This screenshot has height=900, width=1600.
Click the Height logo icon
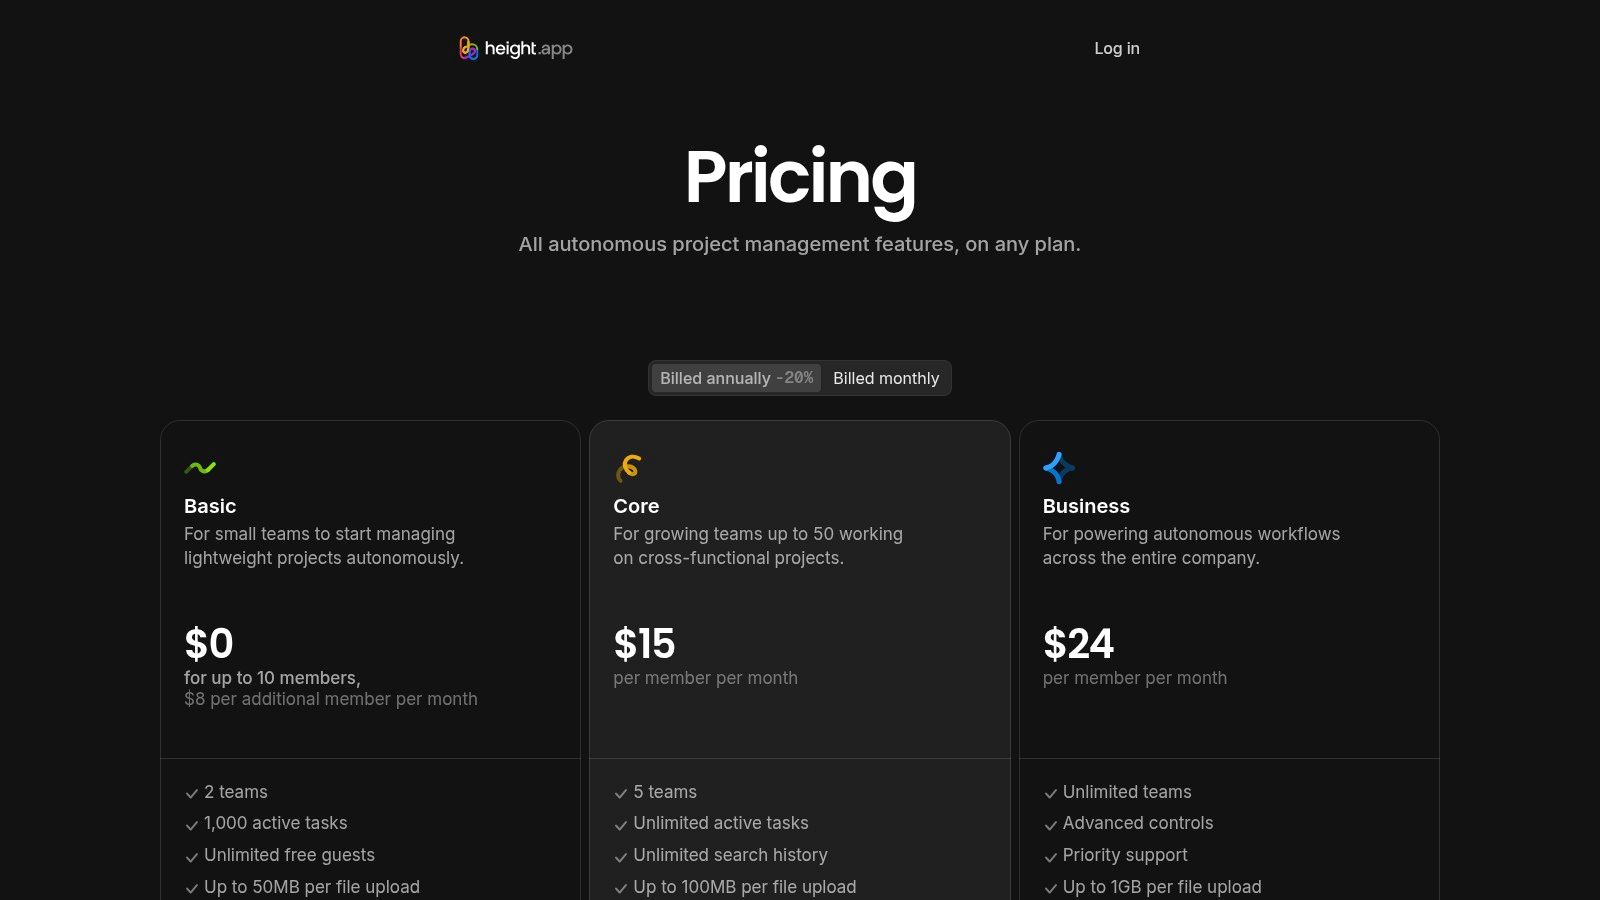point(468,48)
